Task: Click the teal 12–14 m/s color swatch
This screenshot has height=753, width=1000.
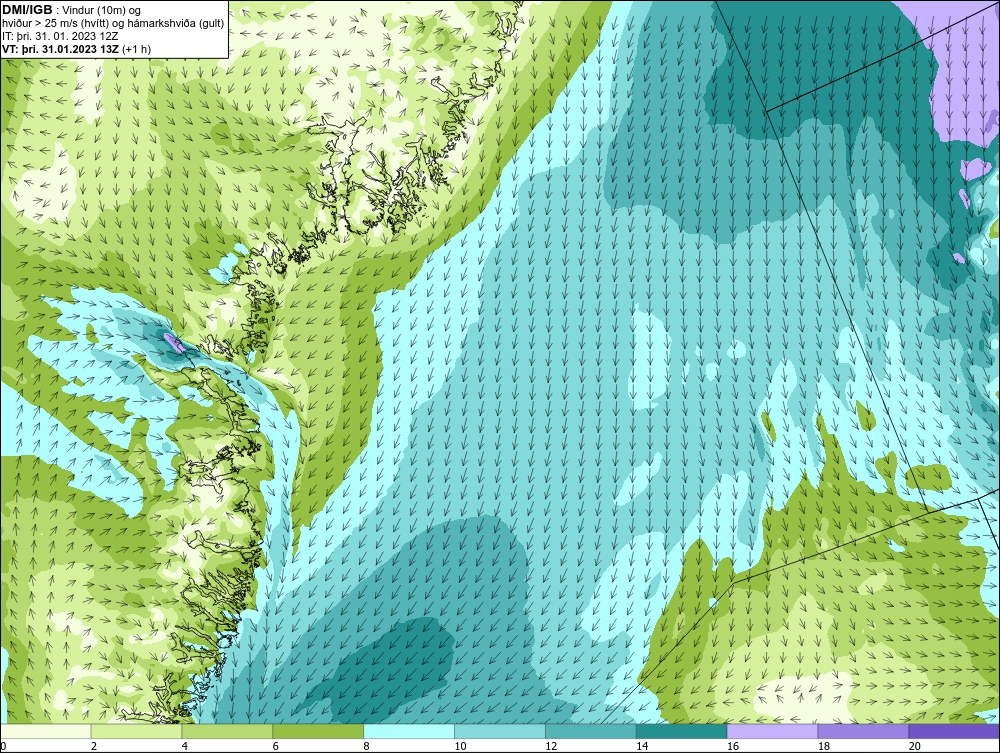Action: [591, 731]
